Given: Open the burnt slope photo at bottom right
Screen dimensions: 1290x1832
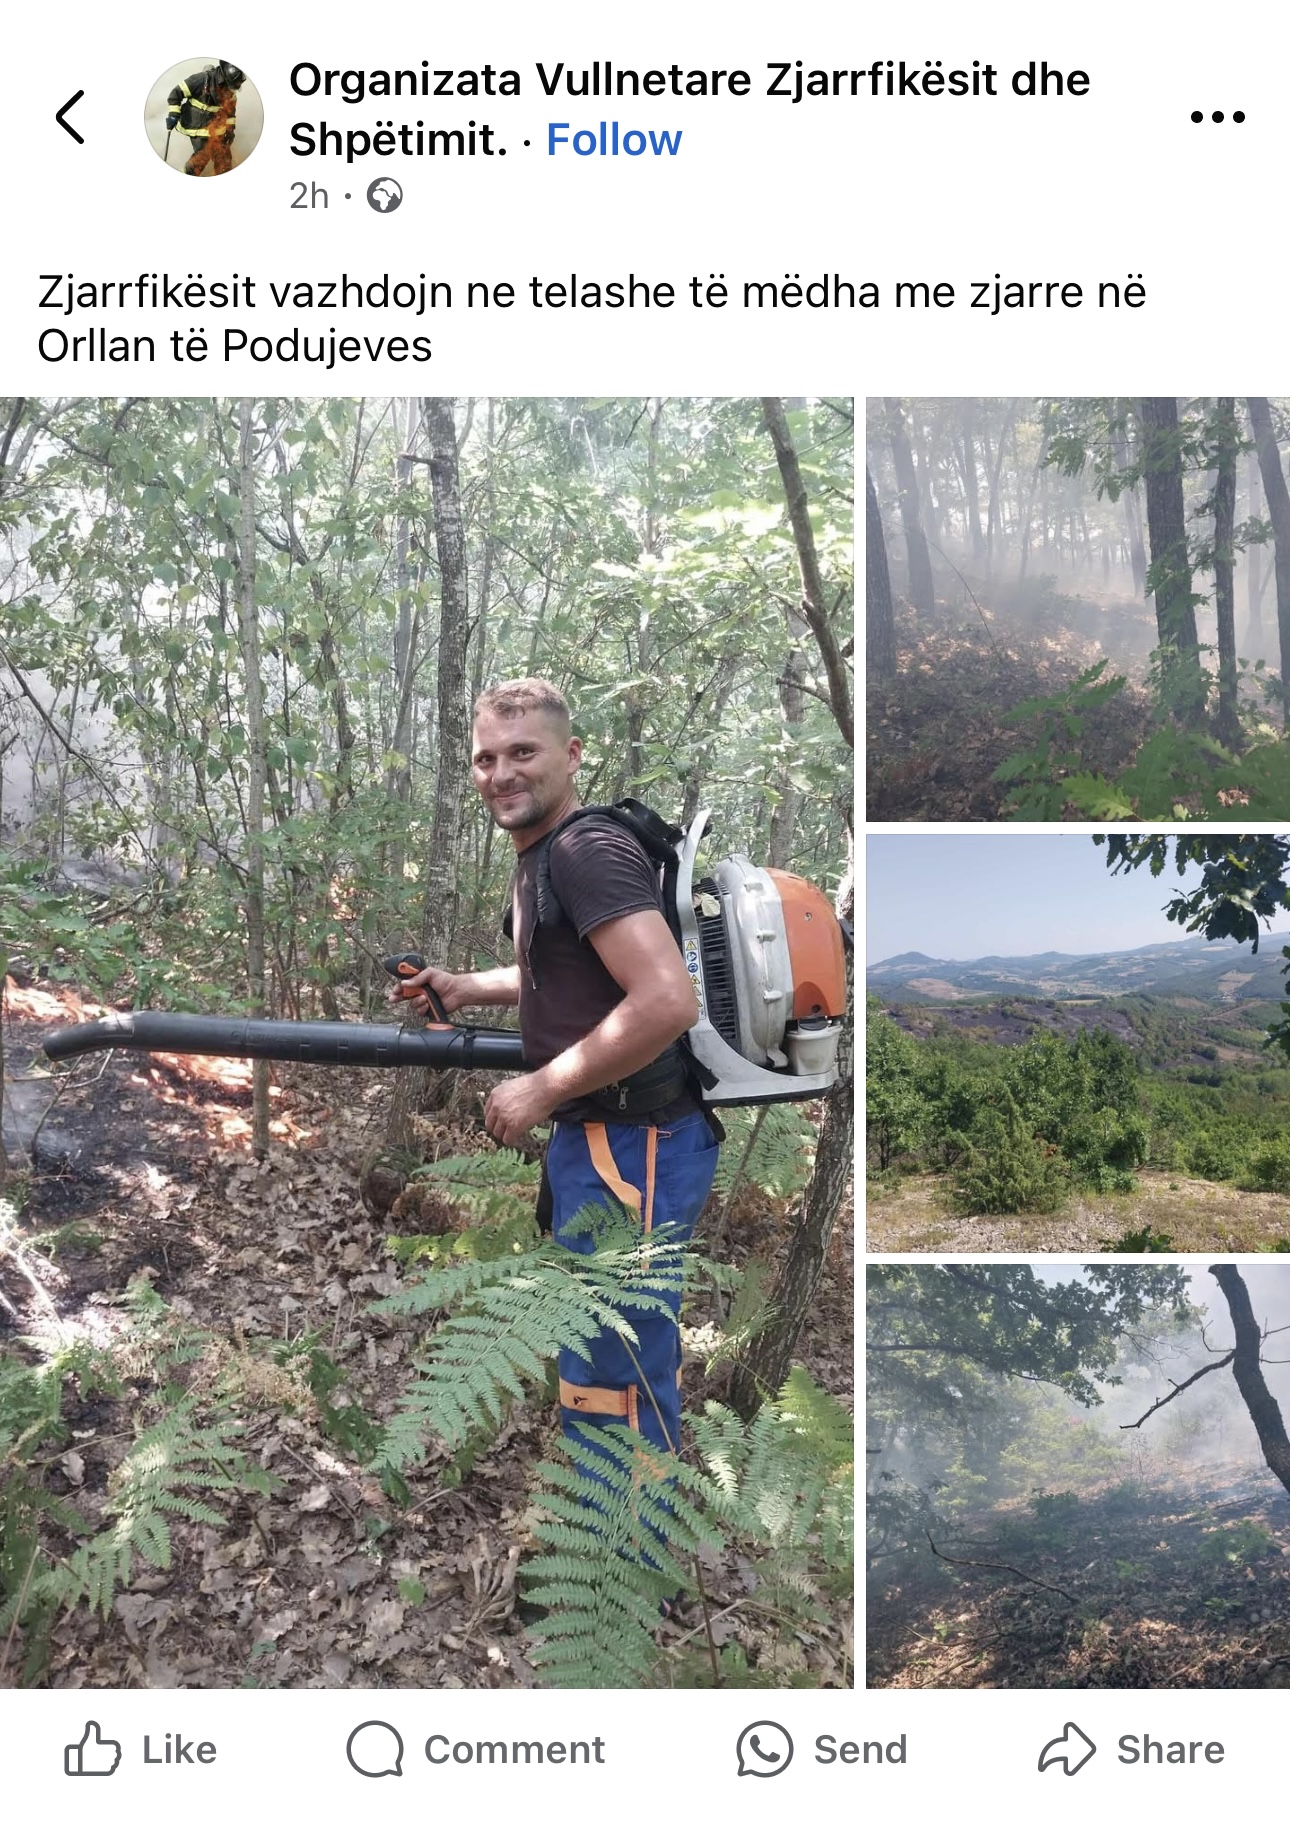Looking at the screenshot, I should click(1078, 1476).
